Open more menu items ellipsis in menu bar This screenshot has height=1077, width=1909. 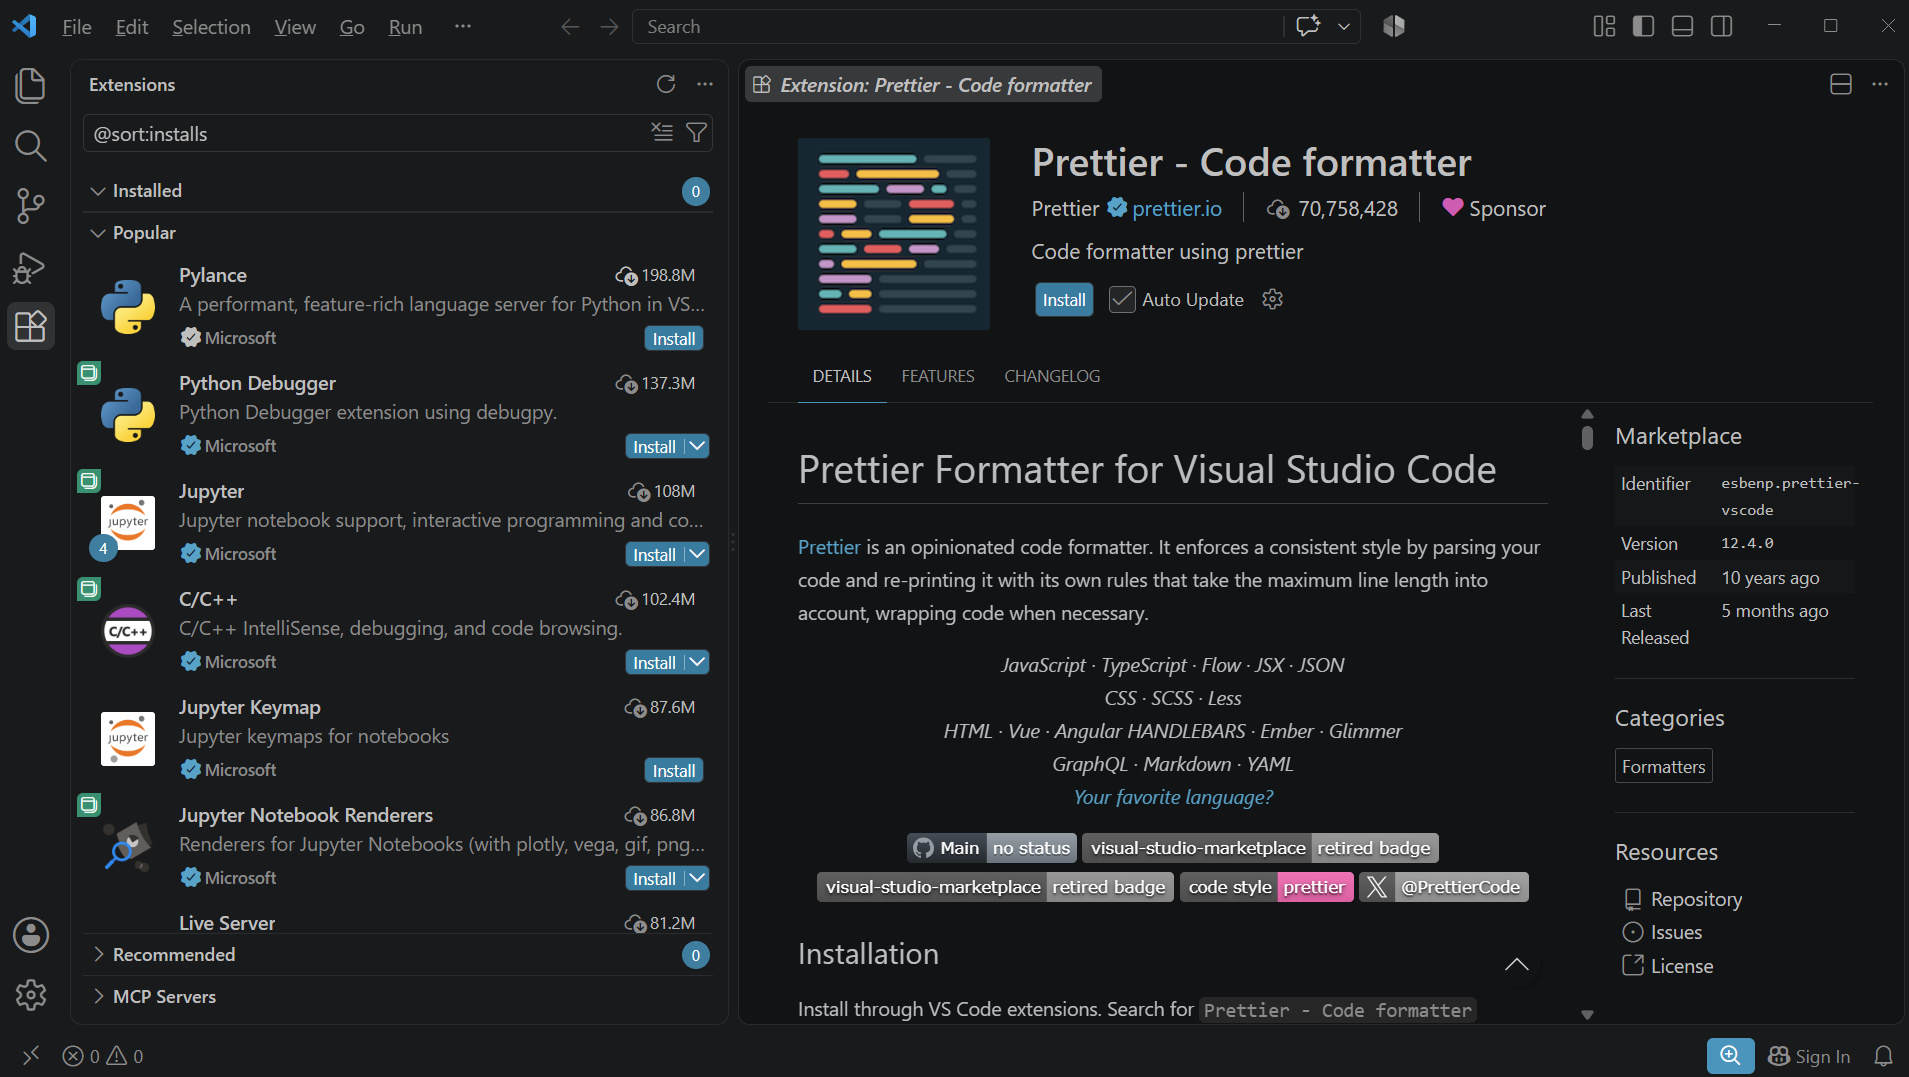(462, 27)
